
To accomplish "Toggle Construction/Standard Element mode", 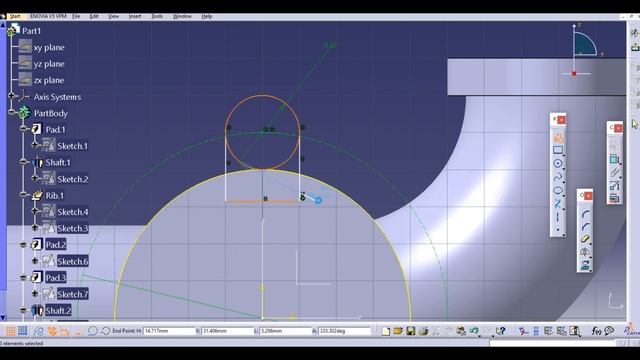I will pyautogui.click(x=39, y=331).
